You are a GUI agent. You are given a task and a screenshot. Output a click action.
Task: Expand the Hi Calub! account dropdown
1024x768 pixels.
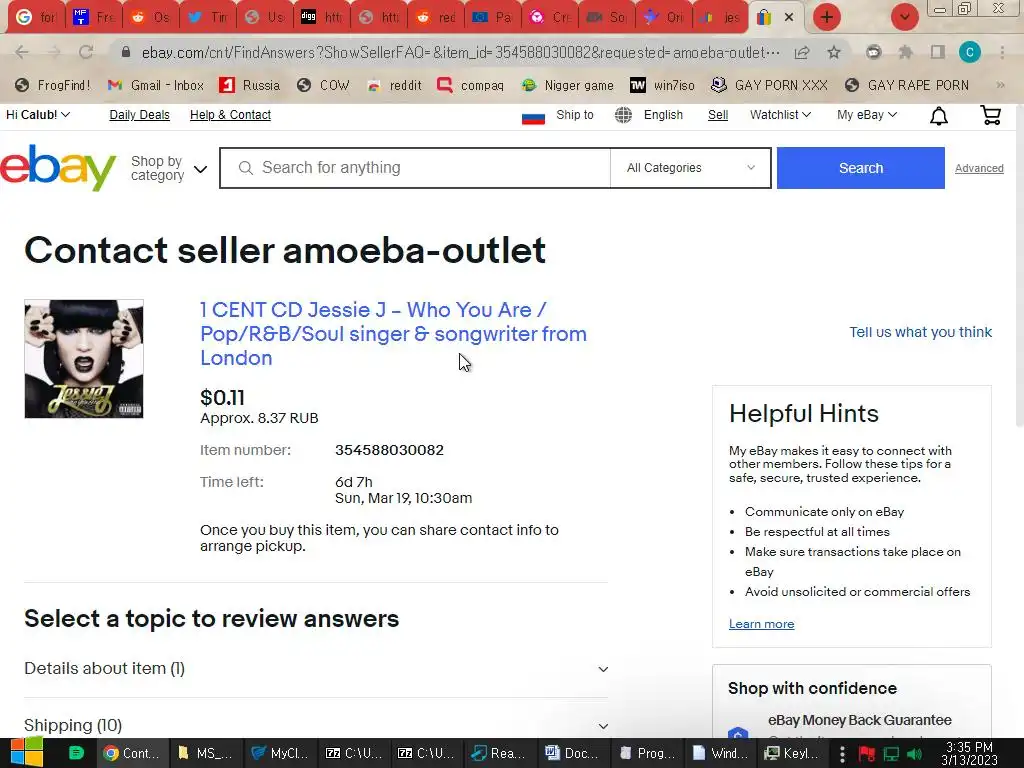[38, 115]
